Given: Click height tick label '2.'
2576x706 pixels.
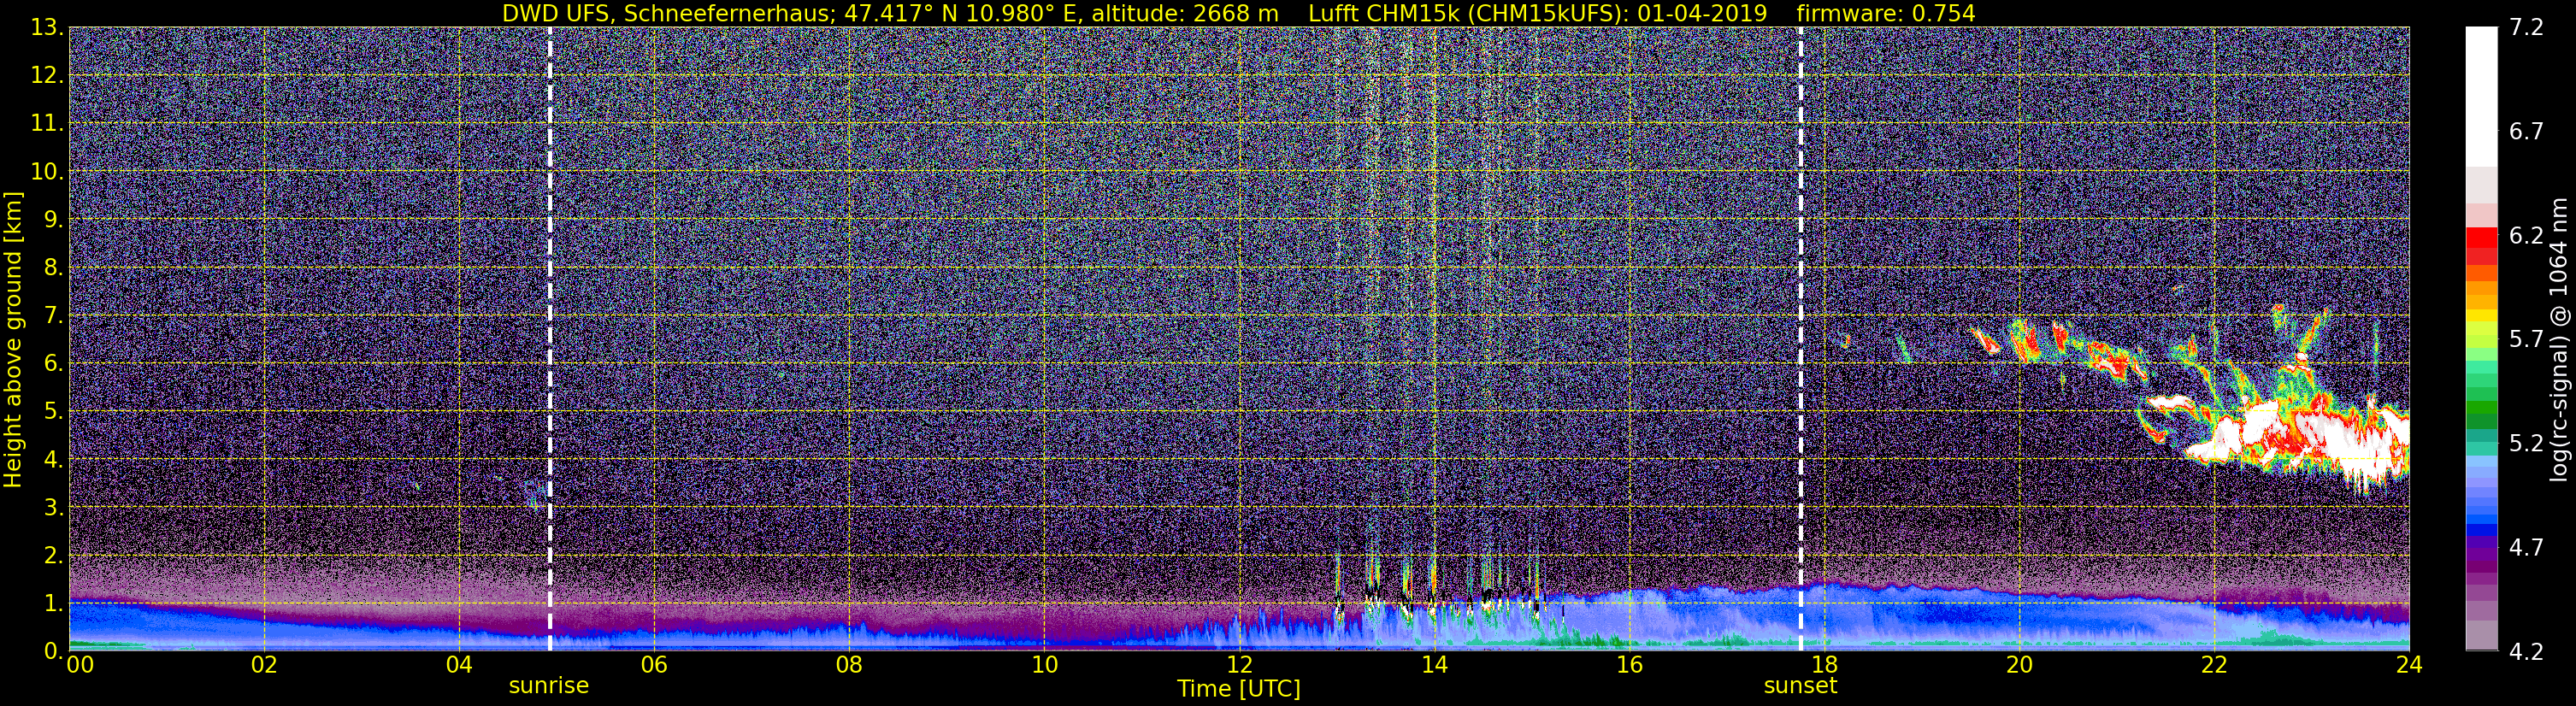Looking at the screenshot, I should click(53, 555).
